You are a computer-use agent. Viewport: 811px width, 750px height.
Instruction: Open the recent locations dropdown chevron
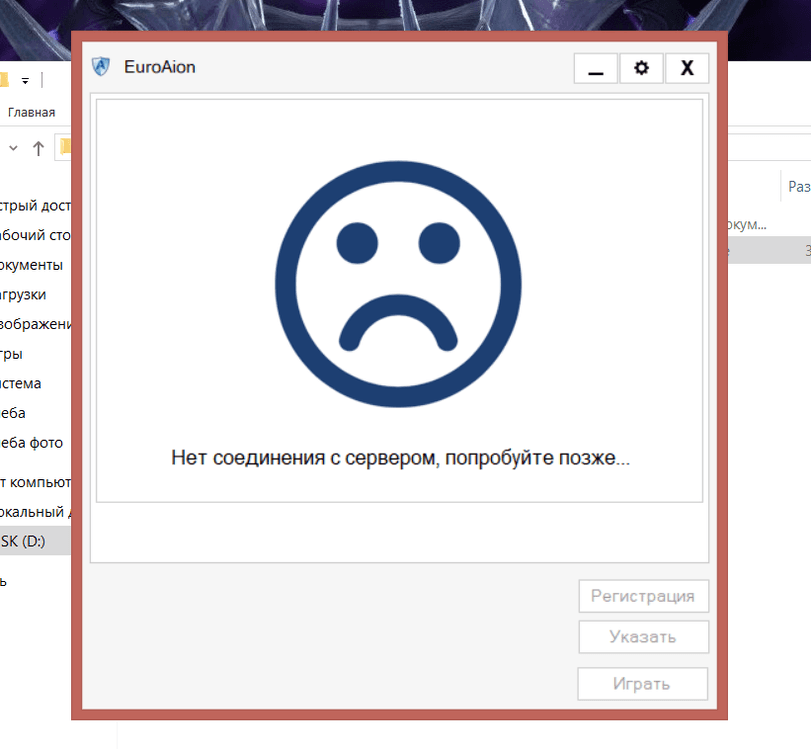click(13, 149)
